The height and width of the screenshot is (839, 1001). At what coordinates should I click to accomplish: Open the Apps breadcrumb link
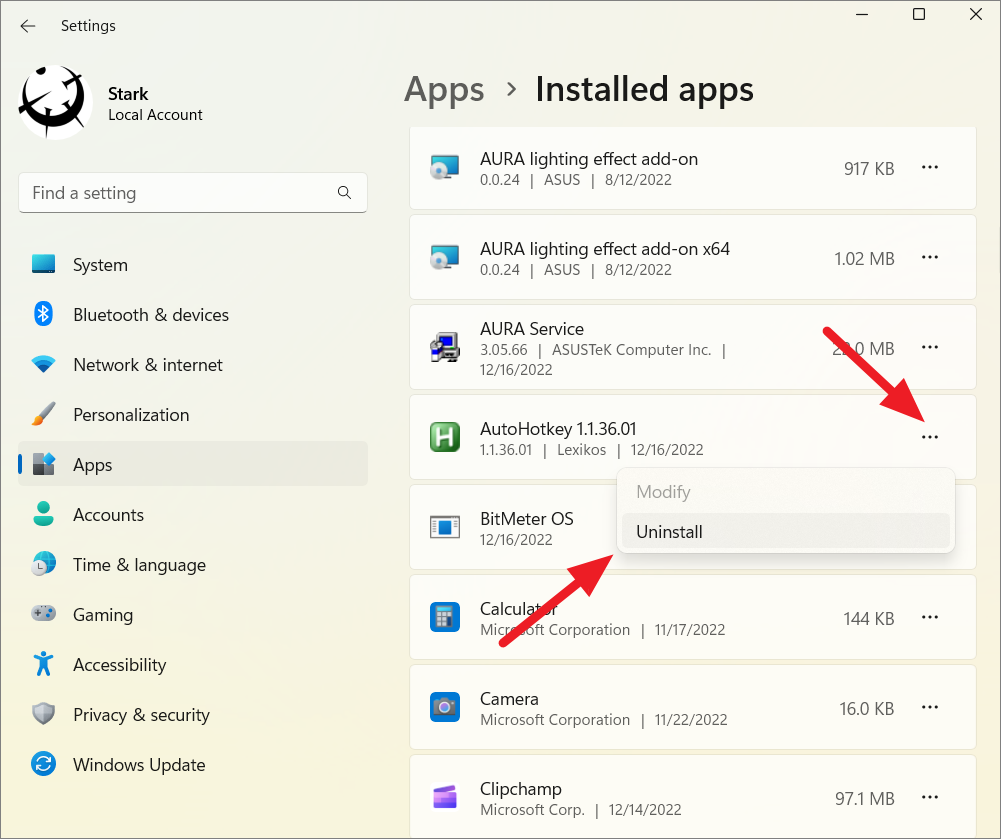point(444,89)
